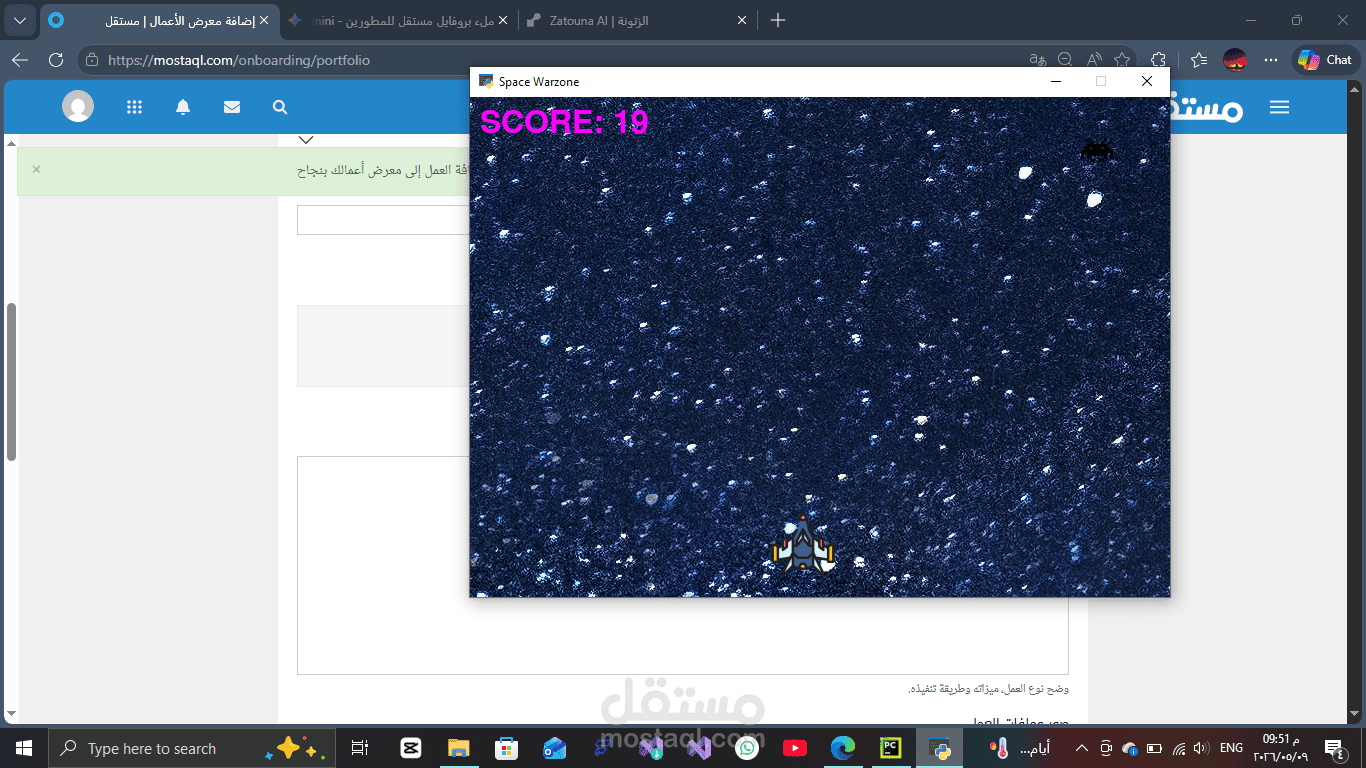
Task: Click the alien enemy in Space Warzone
Action: click(1097, 150)
